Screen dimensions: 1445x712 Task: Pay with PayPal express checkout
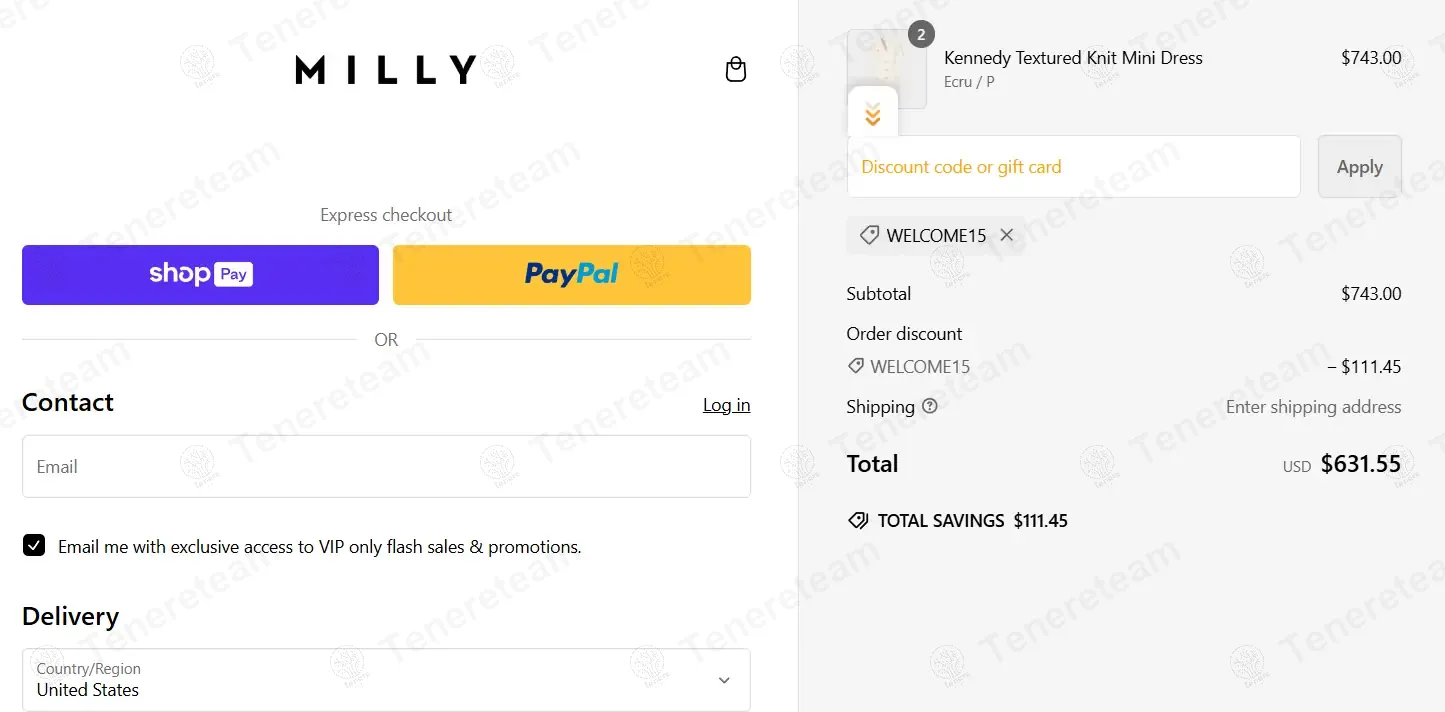pyautogui.click(x=571, y=274)
